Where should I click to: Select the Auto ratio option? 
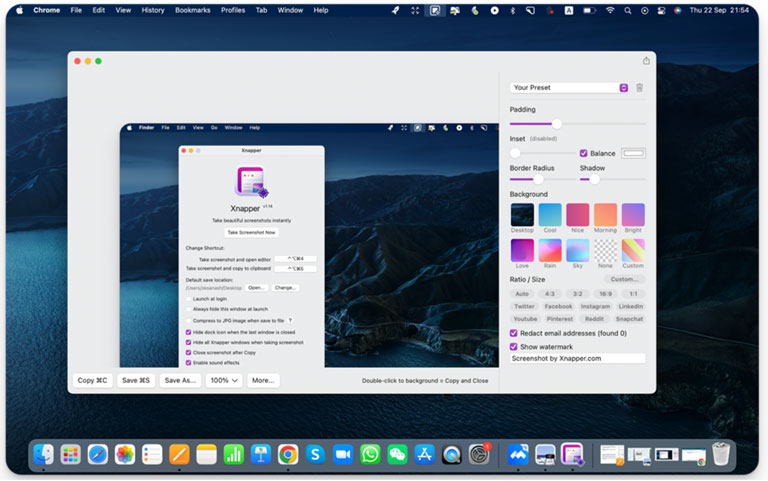click(x=522, y=294)
